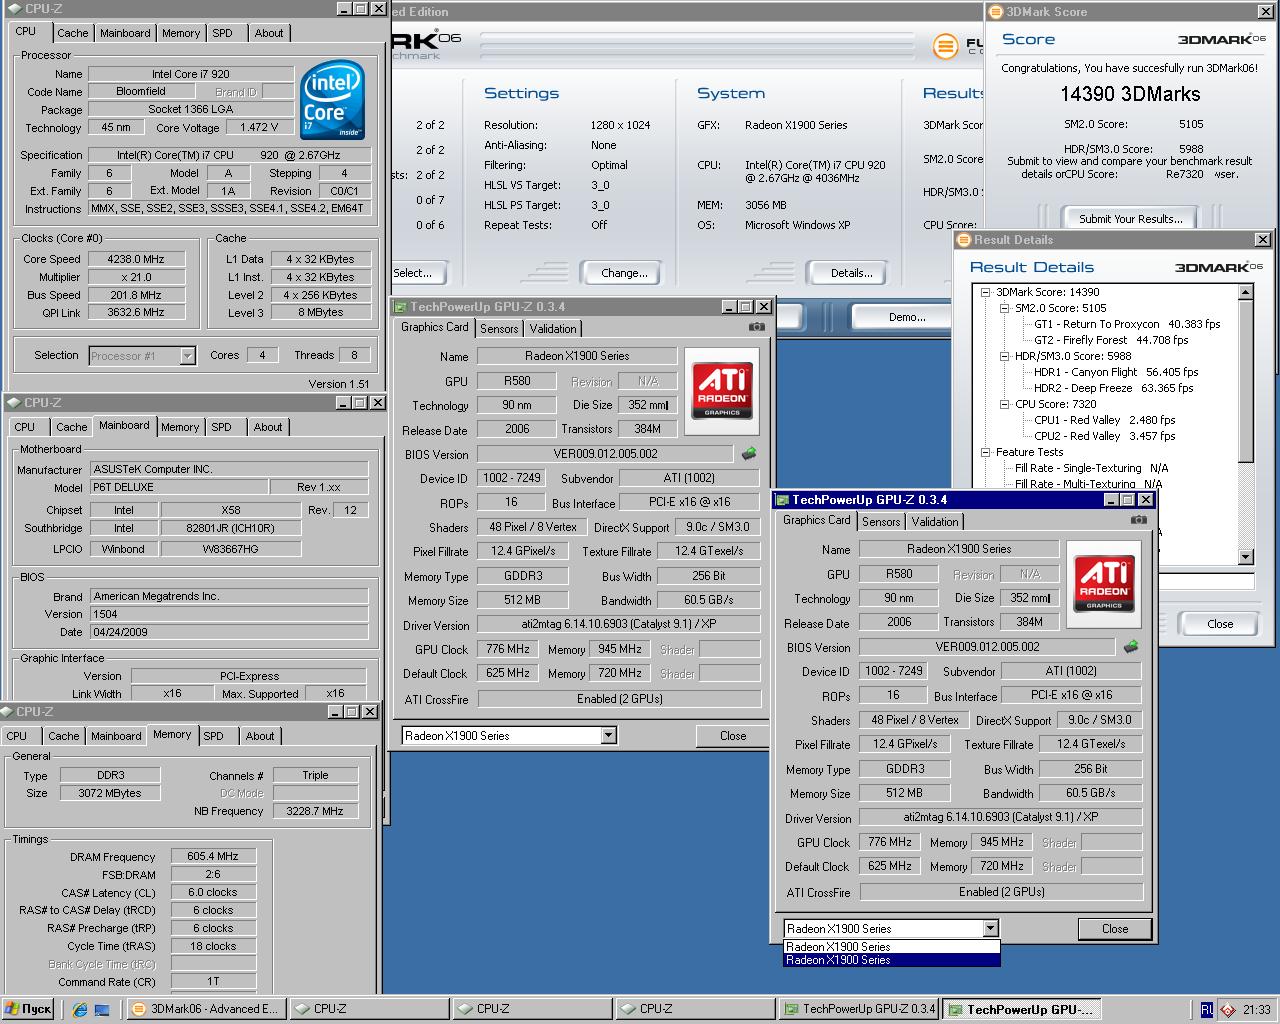Image resolution: width=1280 pixels, height=1024 pixels.
Task: Click the BIOS save chip icon in the background GPU-Z window
Action: pos(749,454)
